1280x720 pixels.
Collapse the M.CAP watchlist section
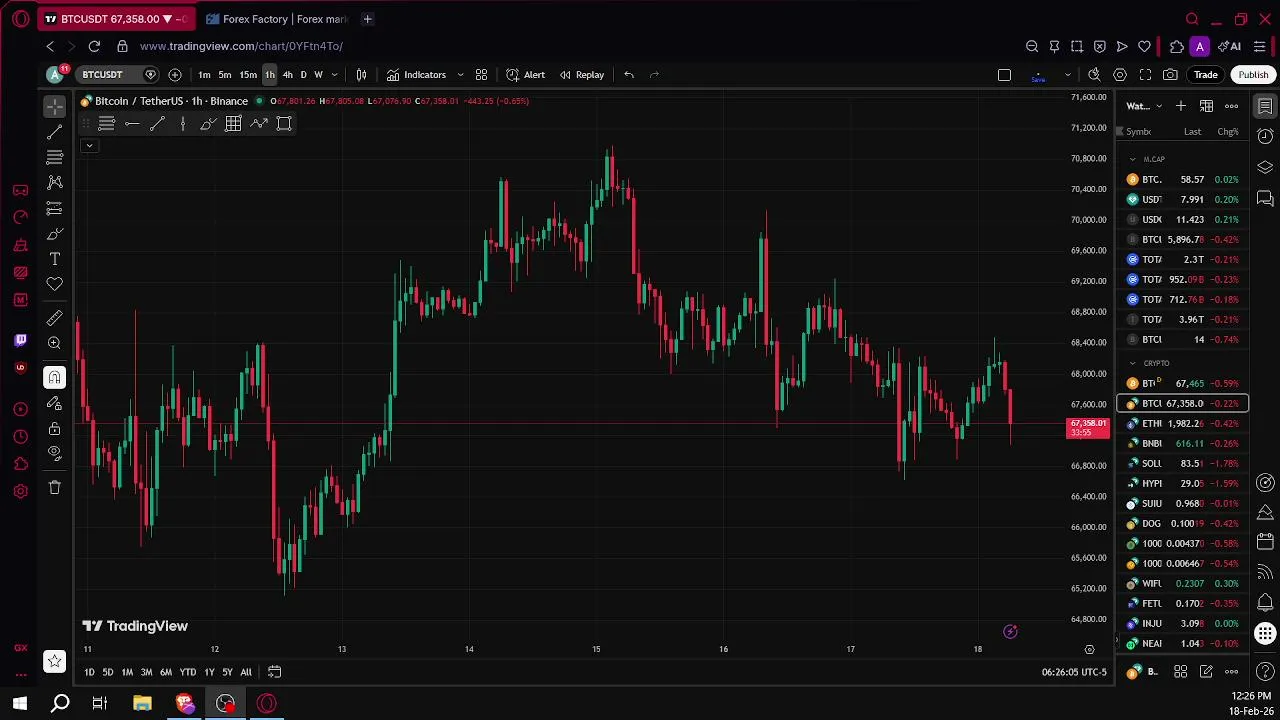[1133, 159]
